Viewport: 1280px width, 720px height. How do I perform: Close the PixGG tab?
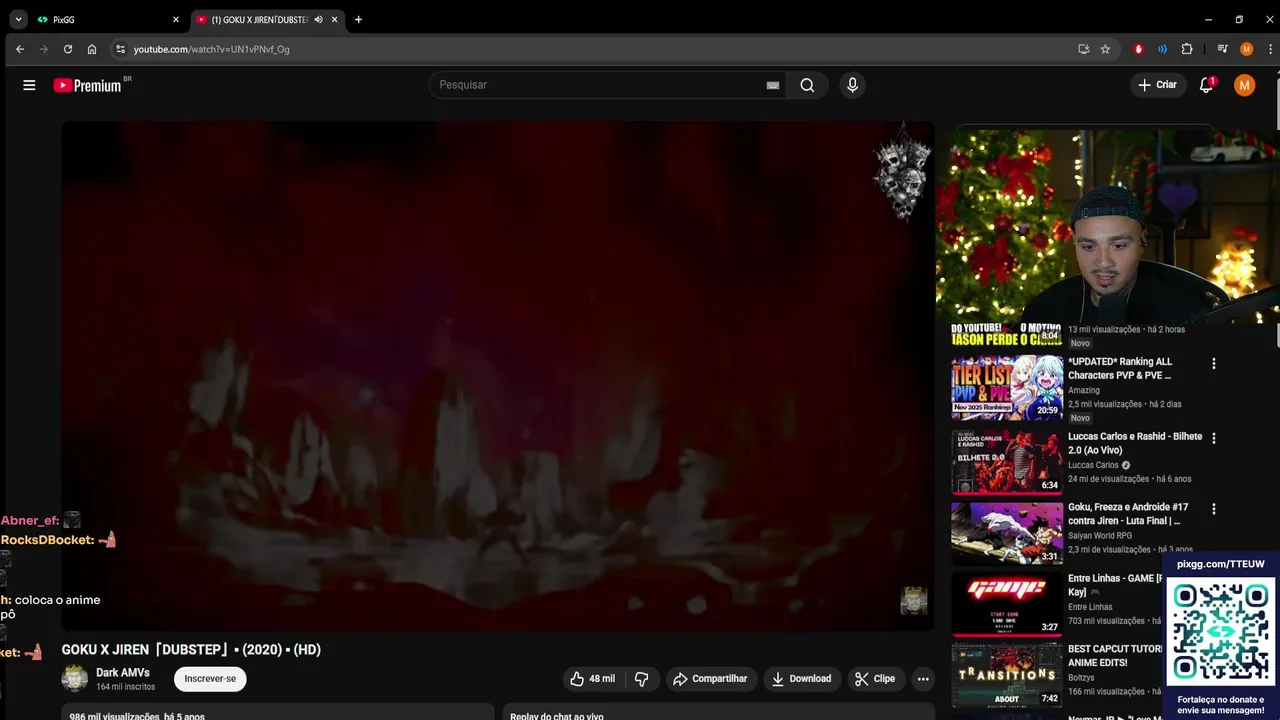pos(176,20)
